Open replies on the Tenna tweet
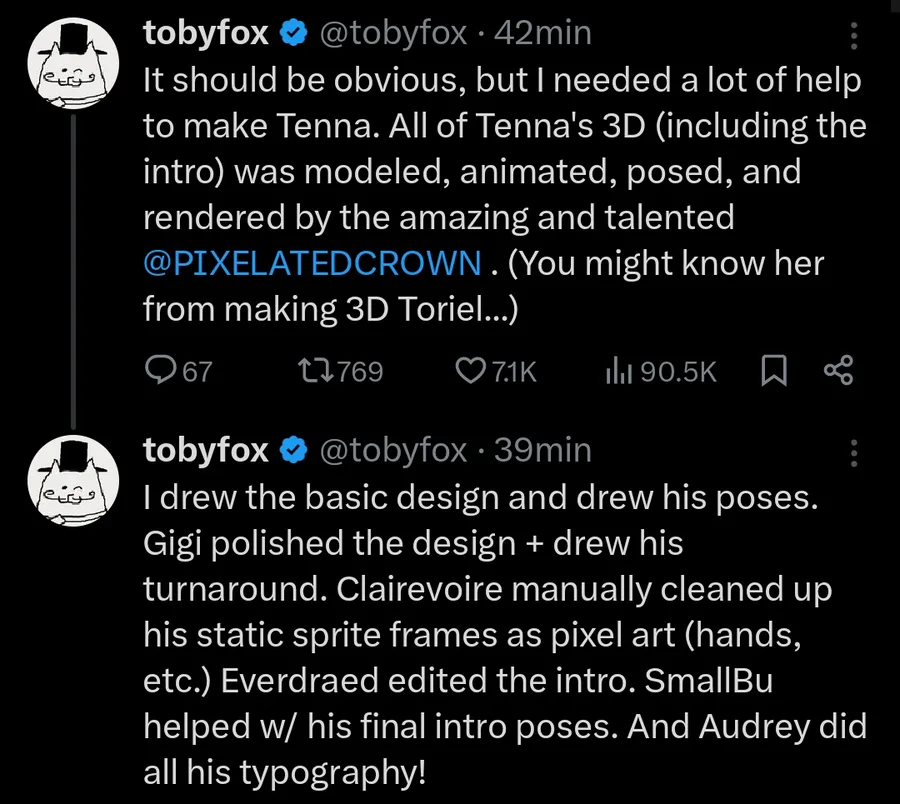The image size is (900, 804). [179, 371]
